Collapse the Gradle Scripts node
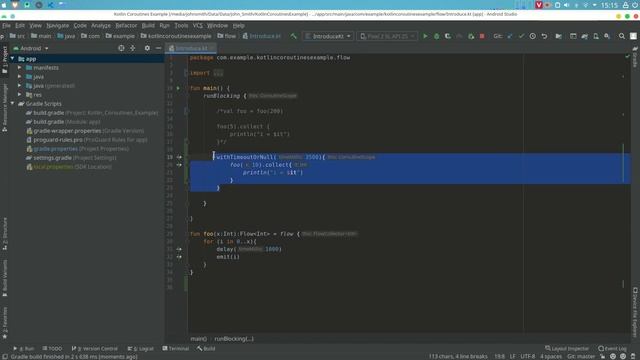Screen dimensions: 640x360 [x=13, y=104]
